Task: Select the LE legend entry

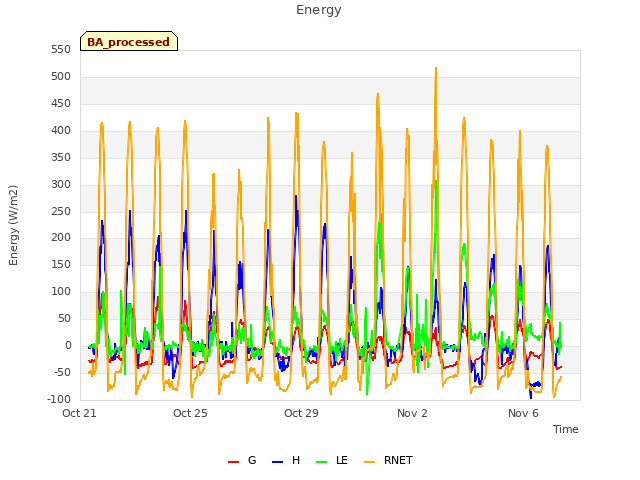Action: 331,460
